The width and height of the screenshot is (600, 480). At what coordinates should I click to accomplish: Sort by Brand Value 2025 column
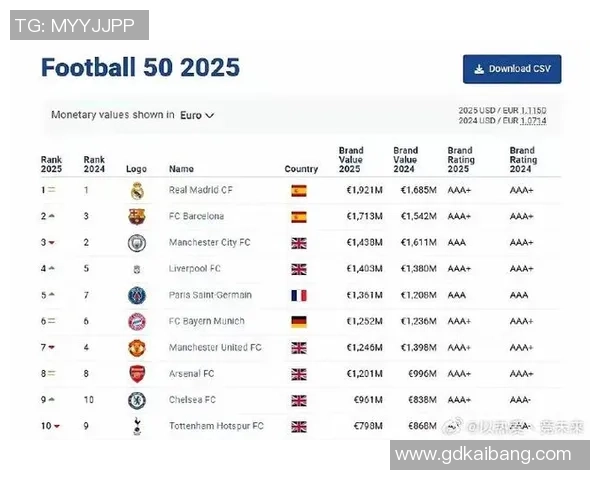point(351,160)
